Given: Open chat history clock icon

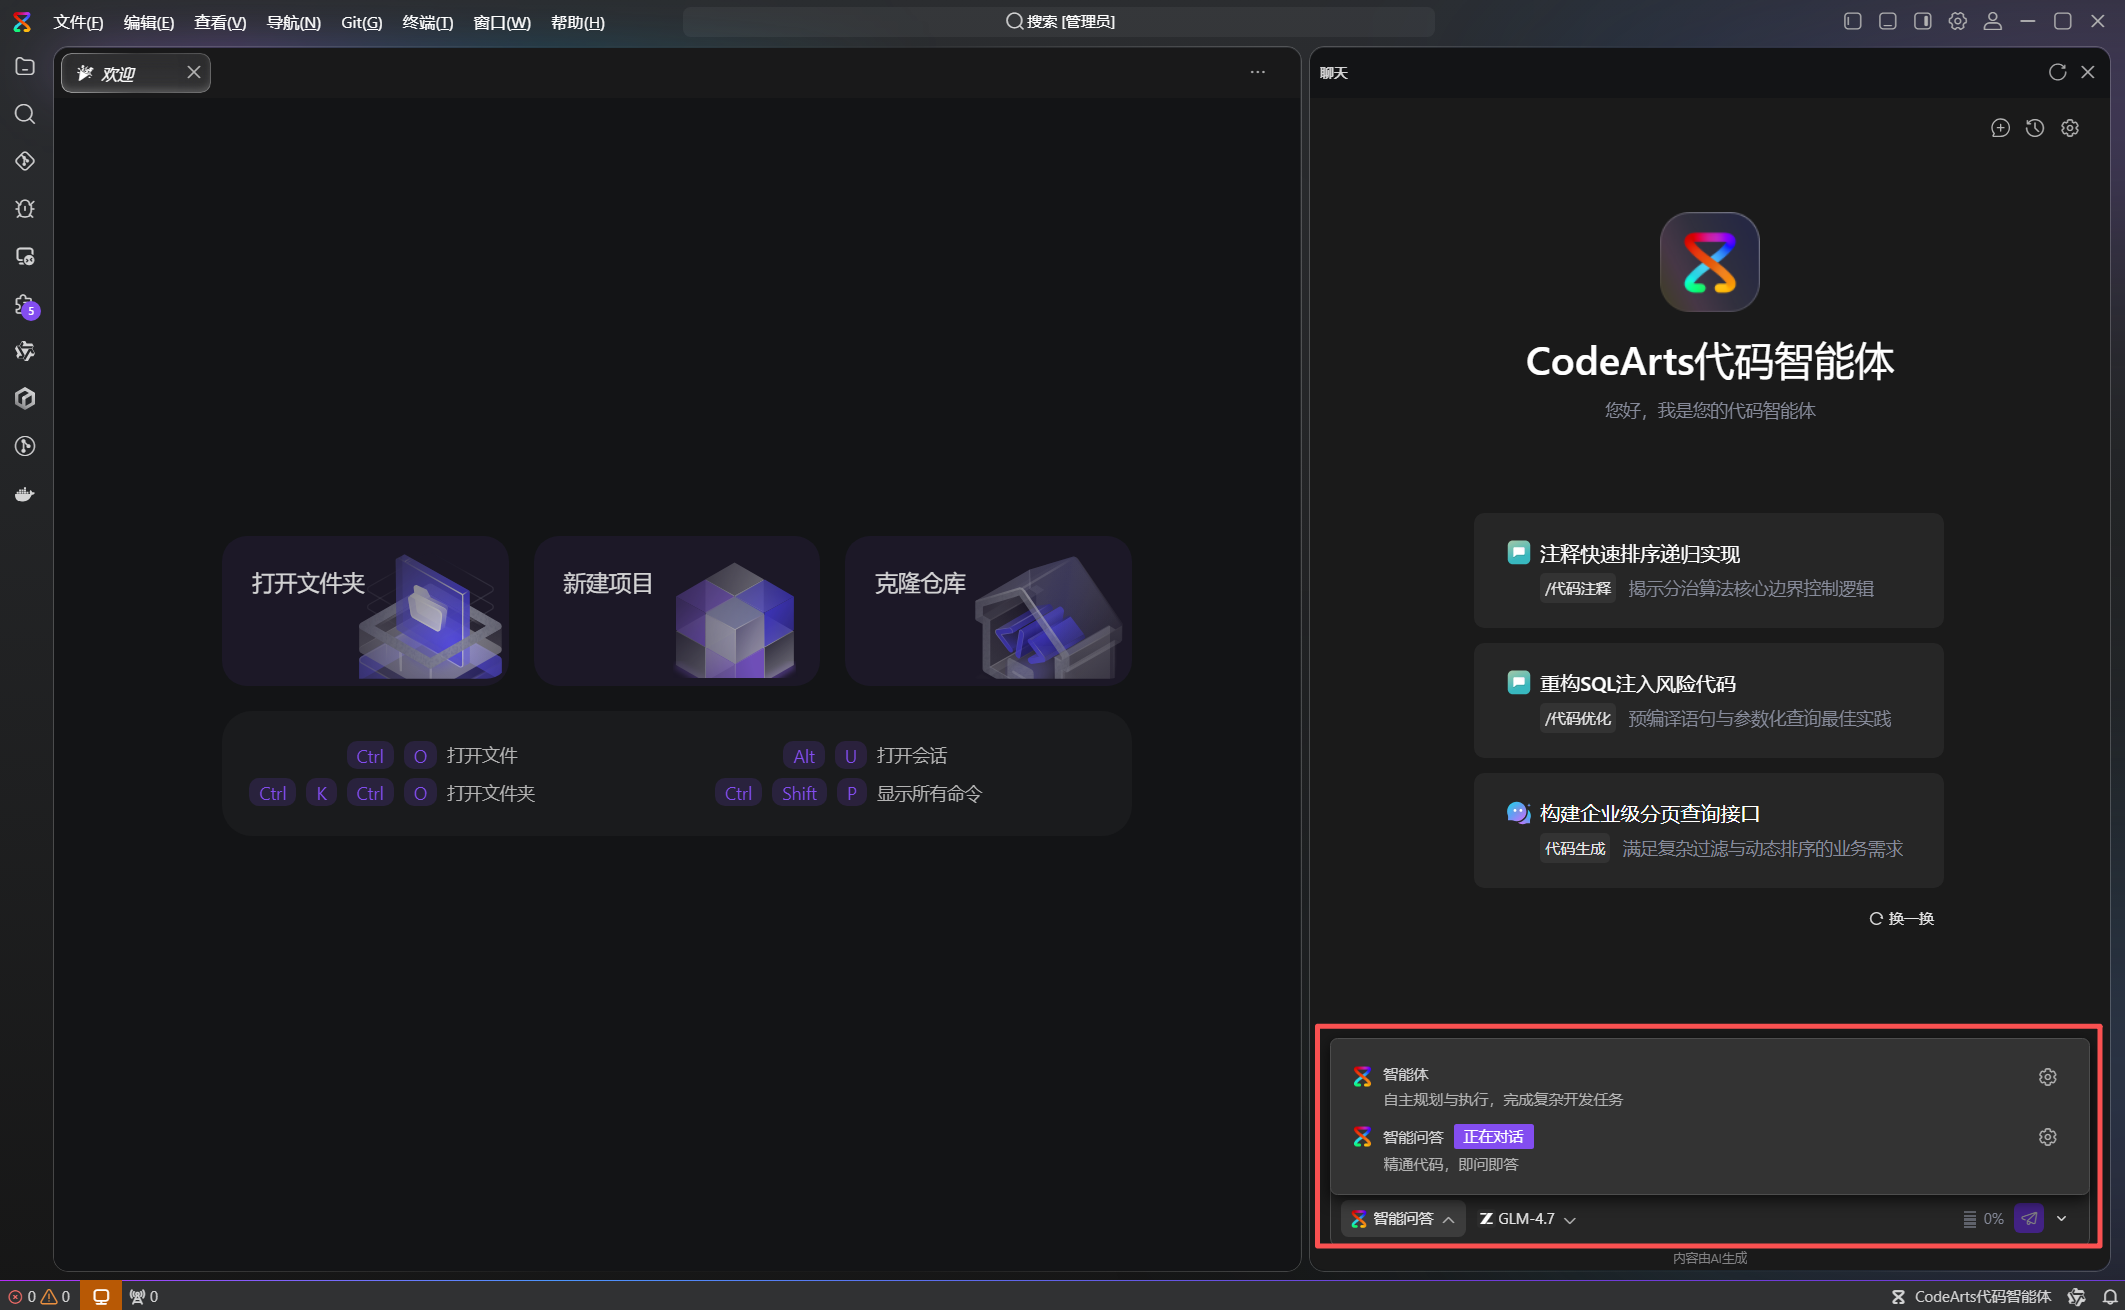Looking at the screenshot, I should 2035,128.
